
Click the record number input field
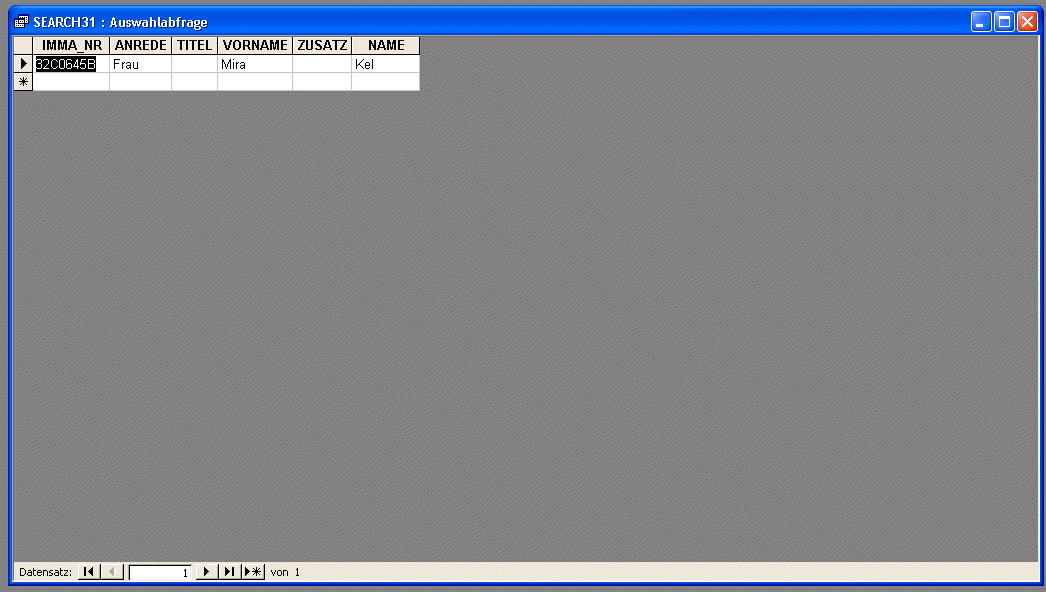(160, 573)
